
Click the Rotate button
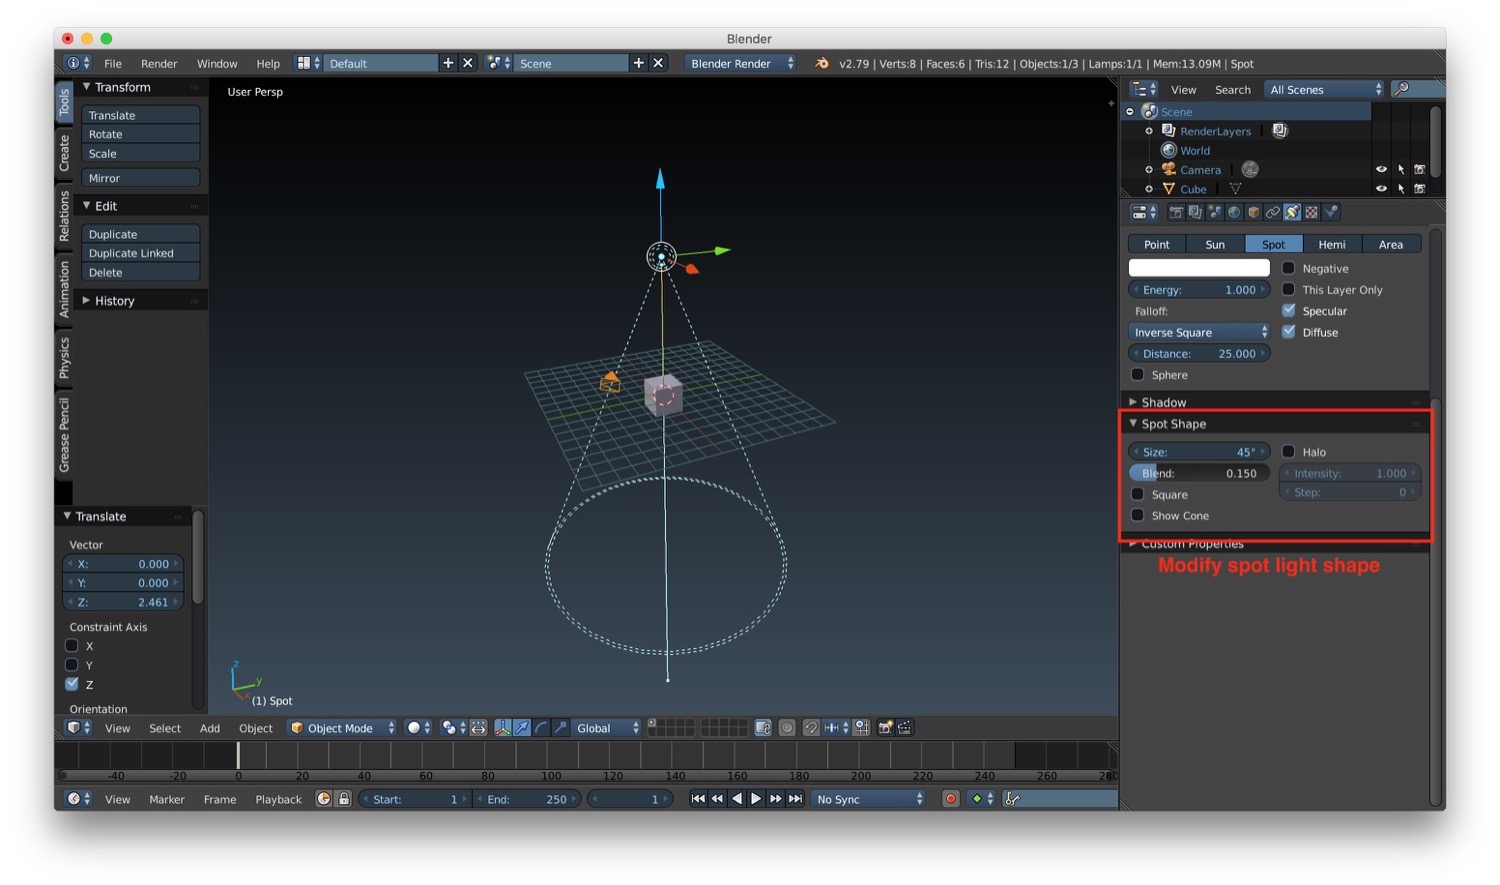[x=140, y=134]
